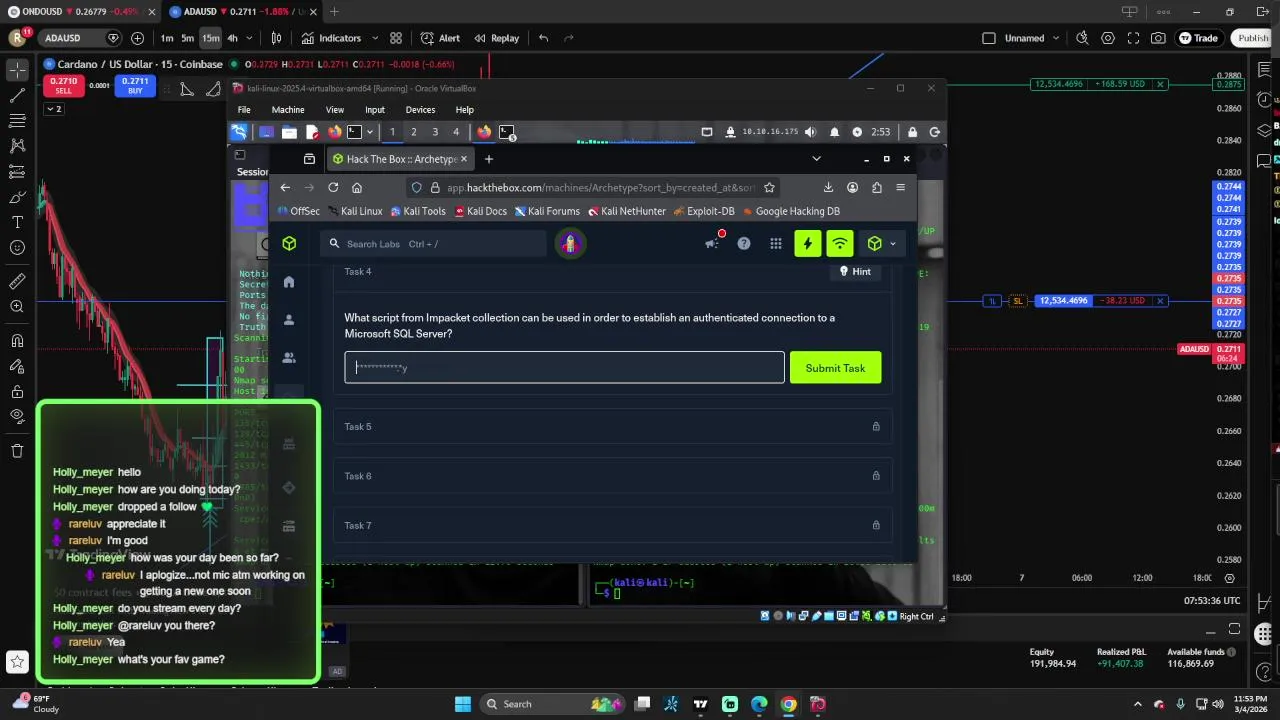Open VirtualBox Devices menu
Viewport: 1280px width, 720px height.
click(x=420, y=110)
